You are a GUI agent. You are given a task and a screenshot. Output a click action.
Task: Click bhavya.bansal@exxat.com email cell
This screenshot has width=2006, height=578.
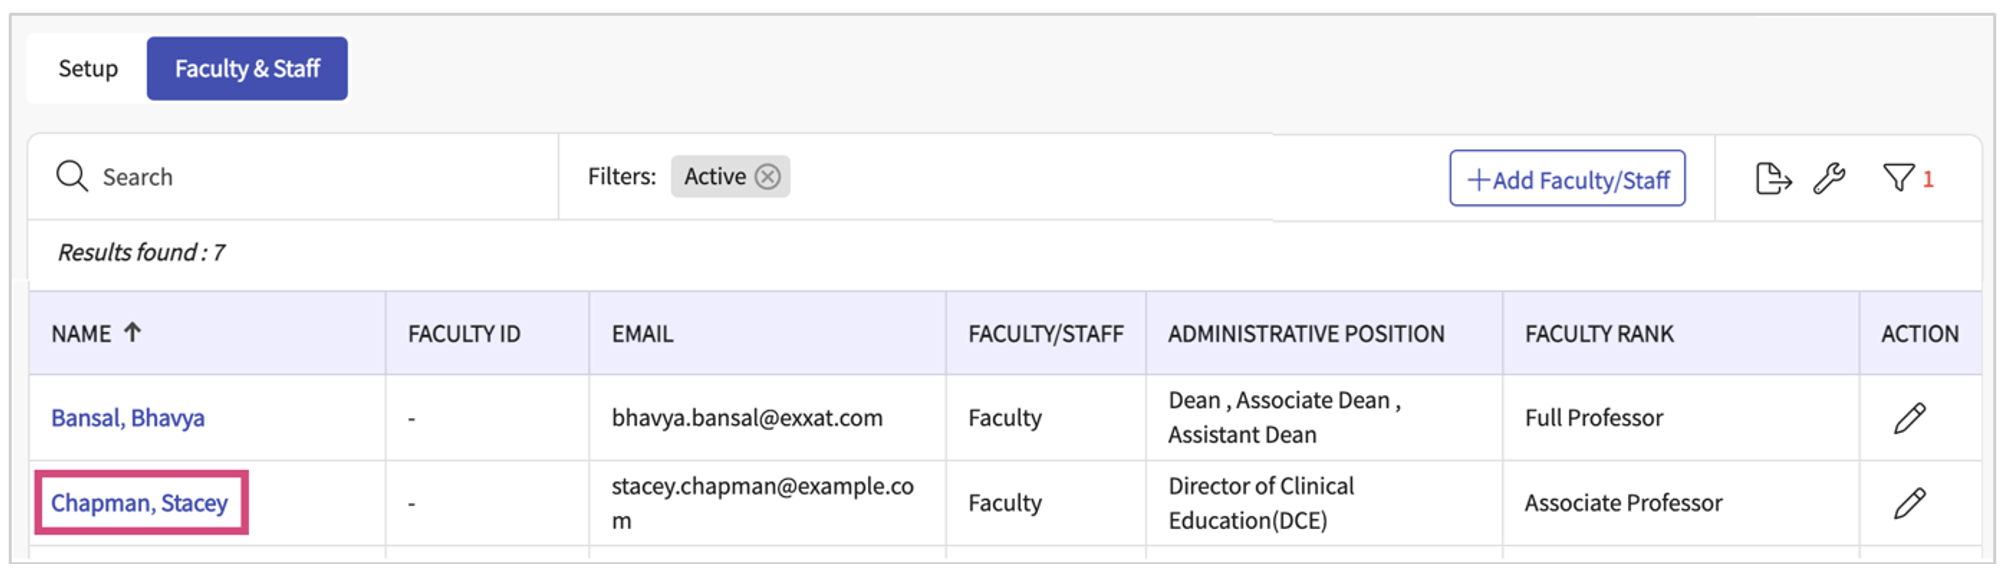click(x=747, y=418)
